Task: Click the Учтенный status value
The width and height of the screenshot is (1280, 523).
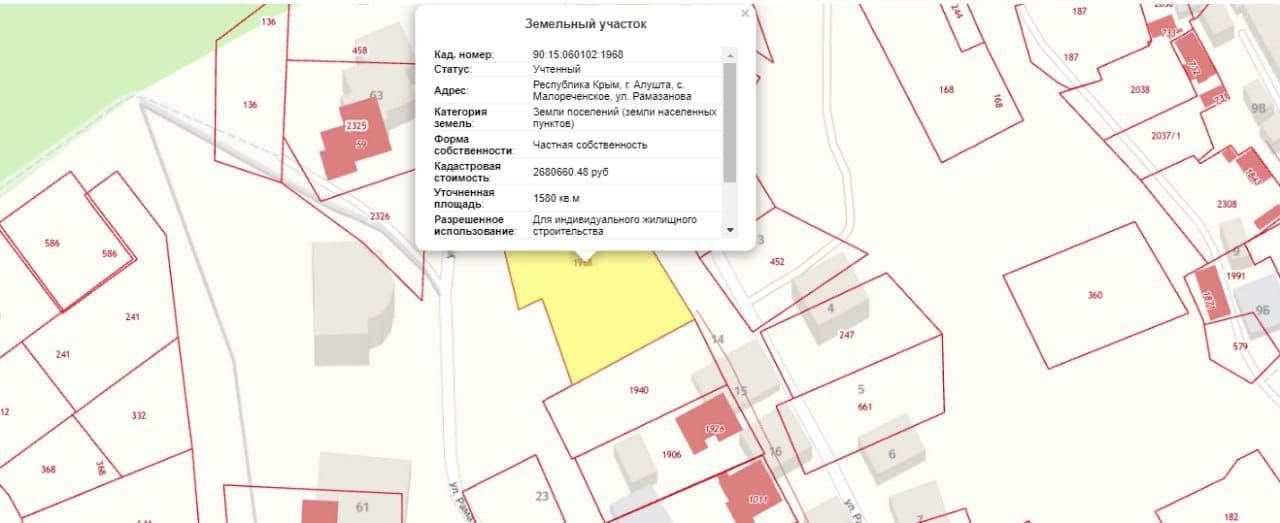Action: pyautogui.click(x=557, y=69)
